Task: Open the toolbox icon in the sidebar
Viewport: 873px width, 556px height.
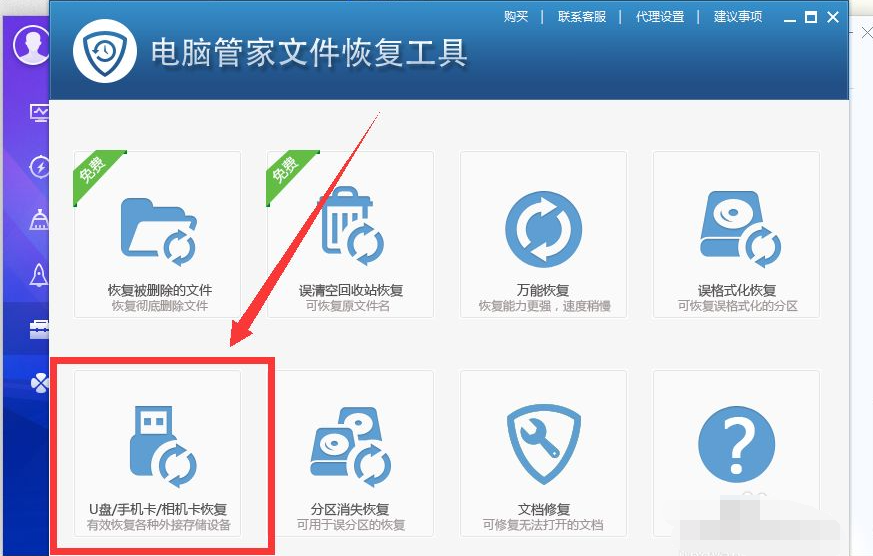Action: tap(40, 329)
